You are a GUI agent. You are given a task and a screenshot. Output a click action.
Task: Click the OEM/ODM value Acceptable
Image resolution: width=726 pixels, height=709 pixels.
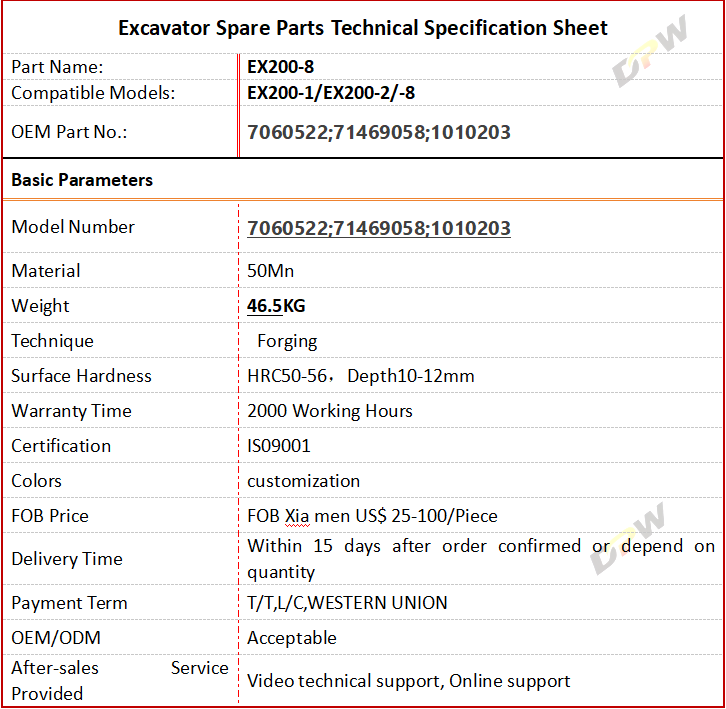coord(292,638)
